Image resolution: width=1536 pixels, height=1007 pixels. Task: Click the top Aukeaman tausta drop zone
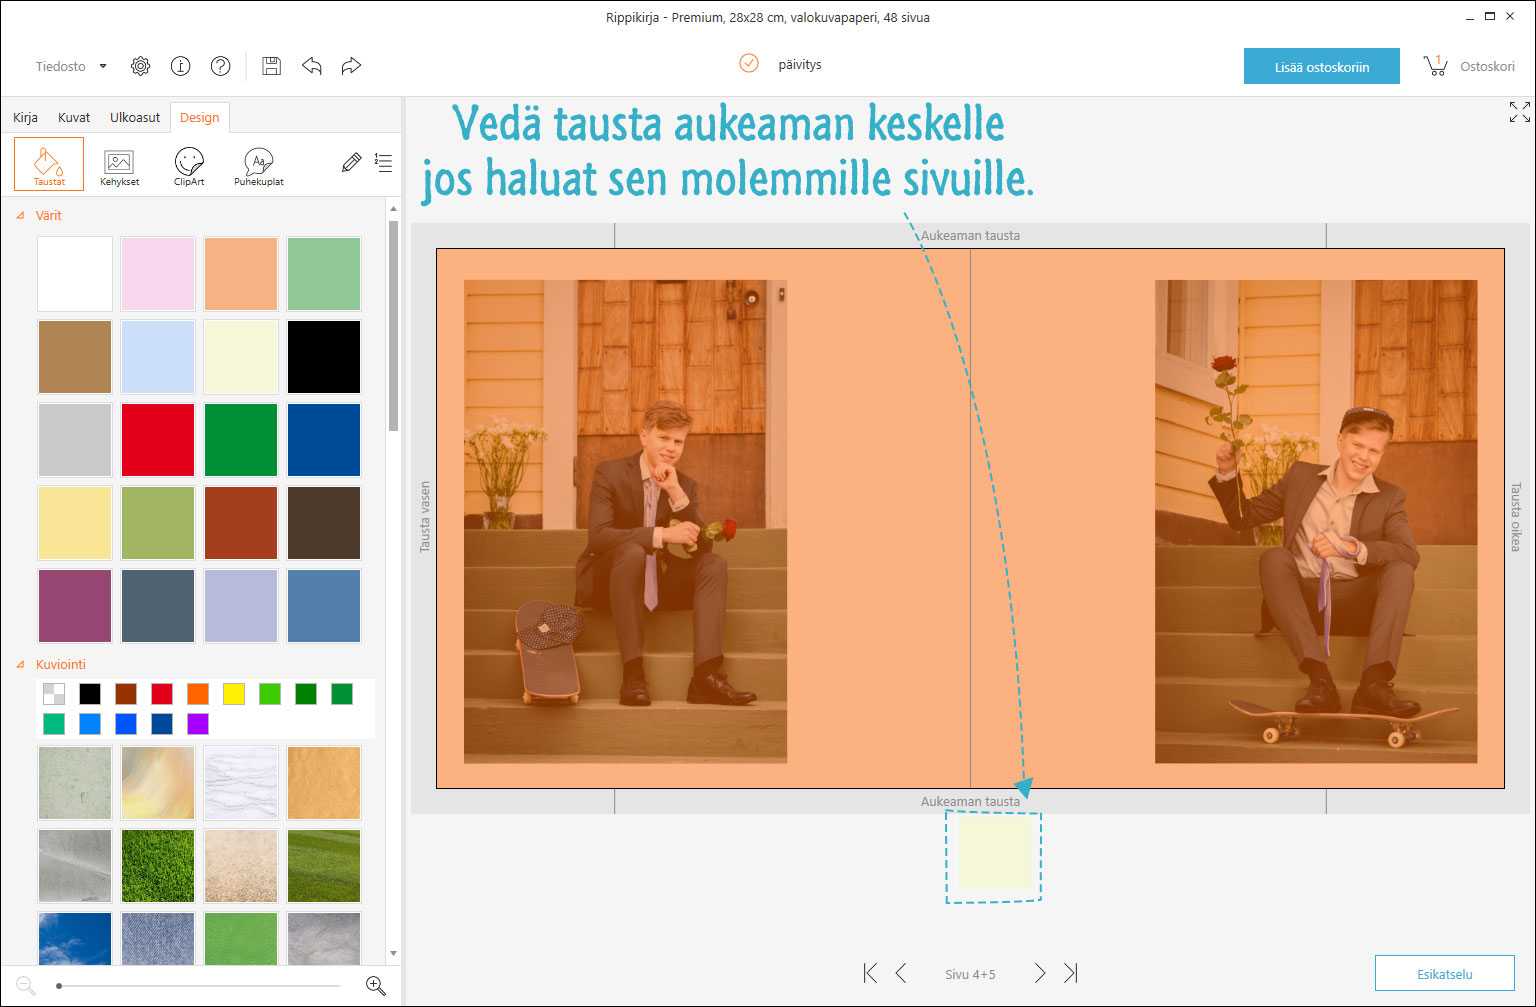pyautogui.click(x=970, y=236)
